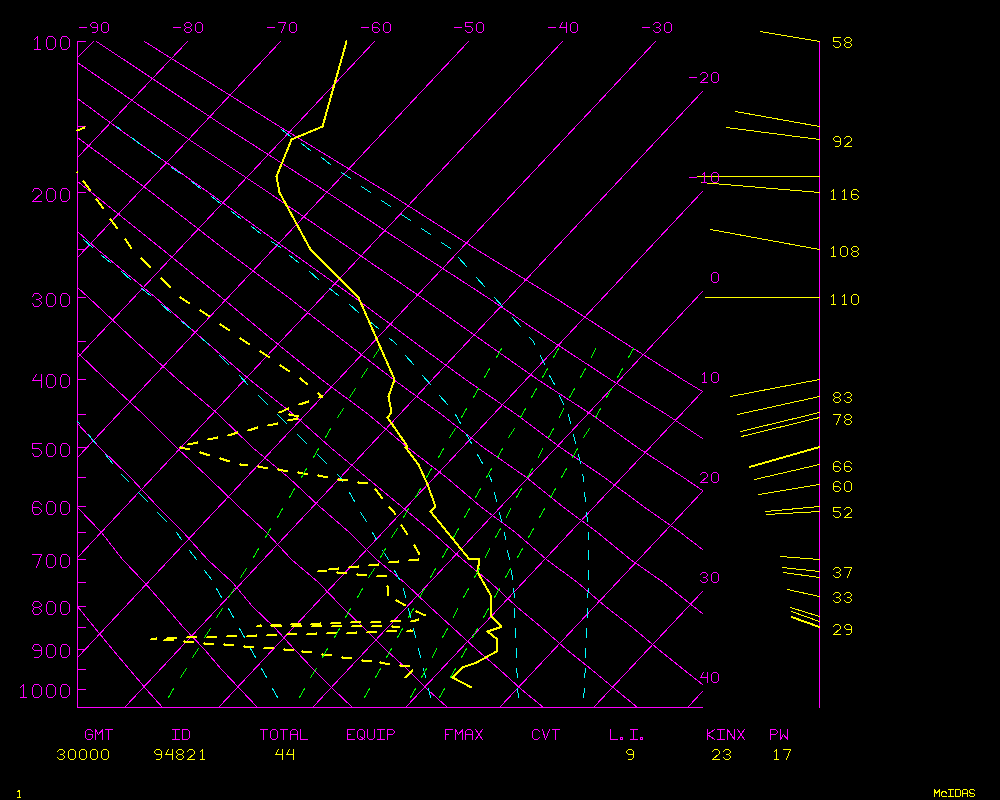The height and width of the screenshot is (800, 1000).
Task: Click the McIDAS label in corner
Action: [x=955, y=793]
